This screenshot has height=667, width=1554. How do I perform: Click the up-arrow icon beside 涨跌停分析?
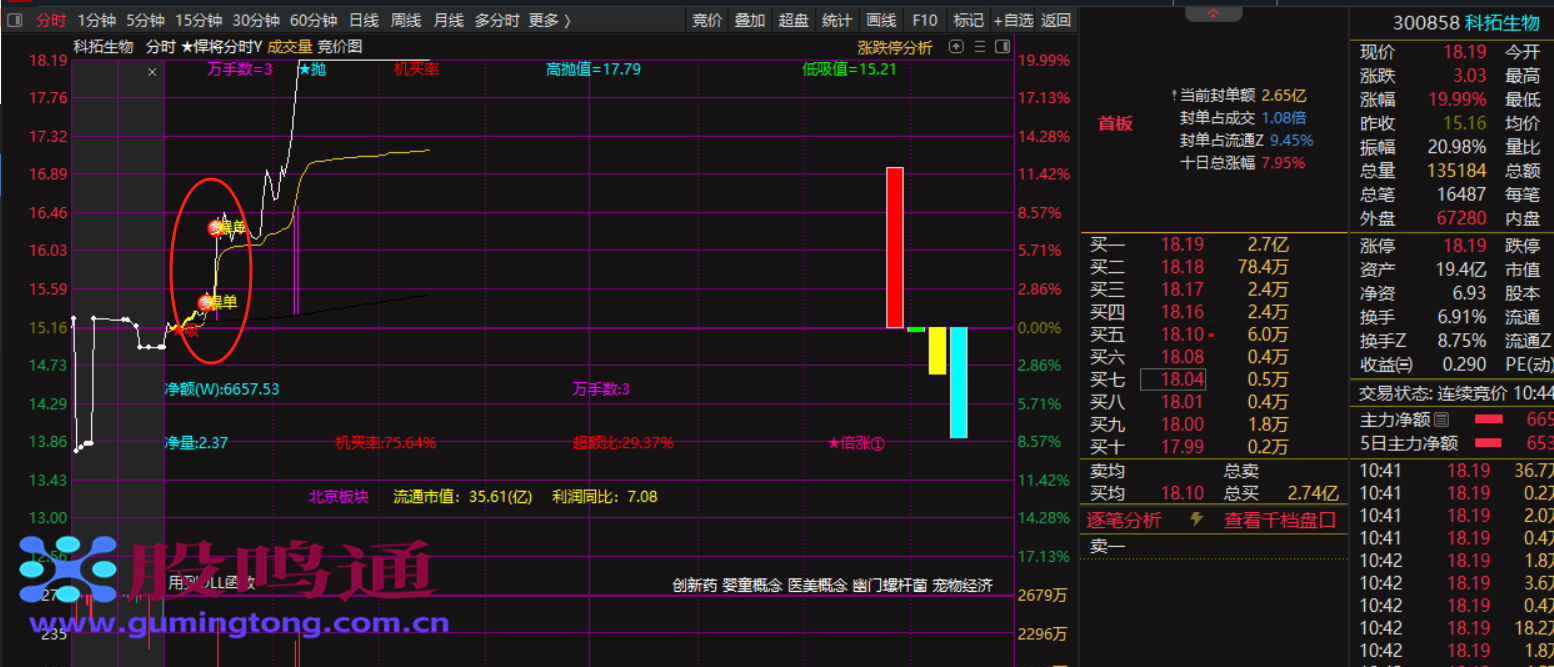pyautogui.click(x=956, y=47)
